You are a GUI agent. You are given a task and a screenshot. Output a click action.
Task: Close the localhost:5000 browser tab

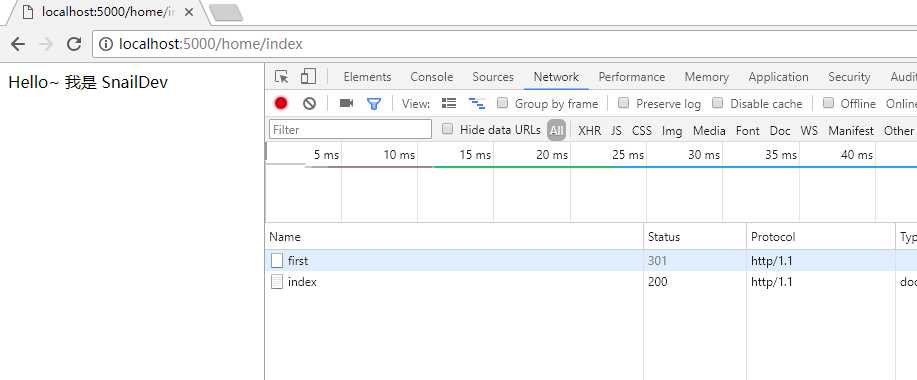point(188,12)
